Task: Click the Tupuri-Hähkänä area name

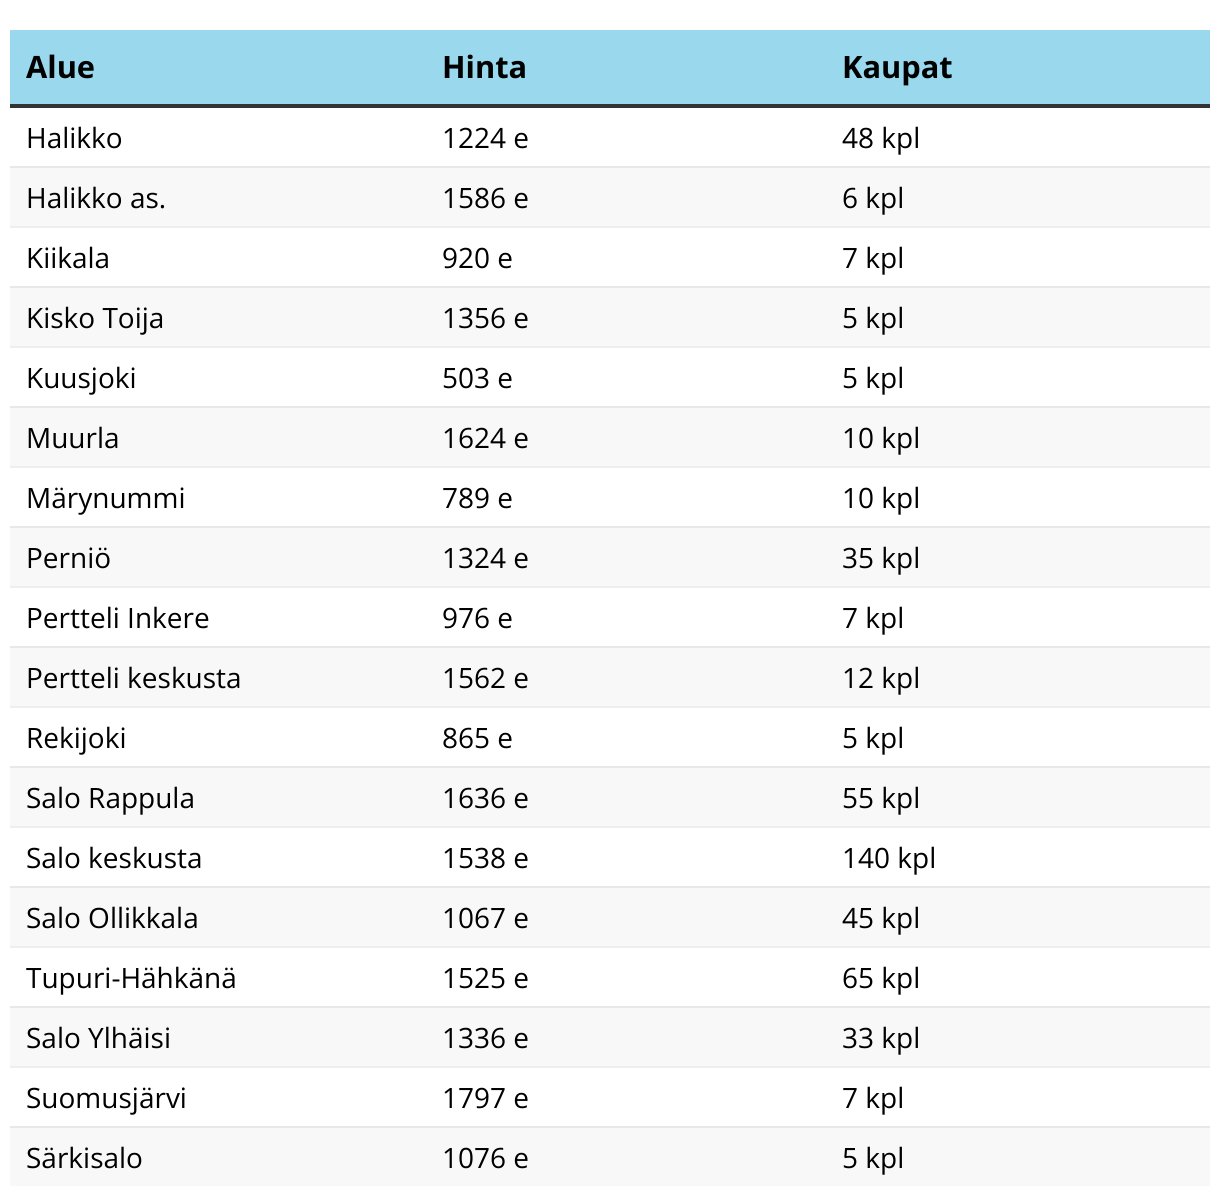Action: pos(131,978)
